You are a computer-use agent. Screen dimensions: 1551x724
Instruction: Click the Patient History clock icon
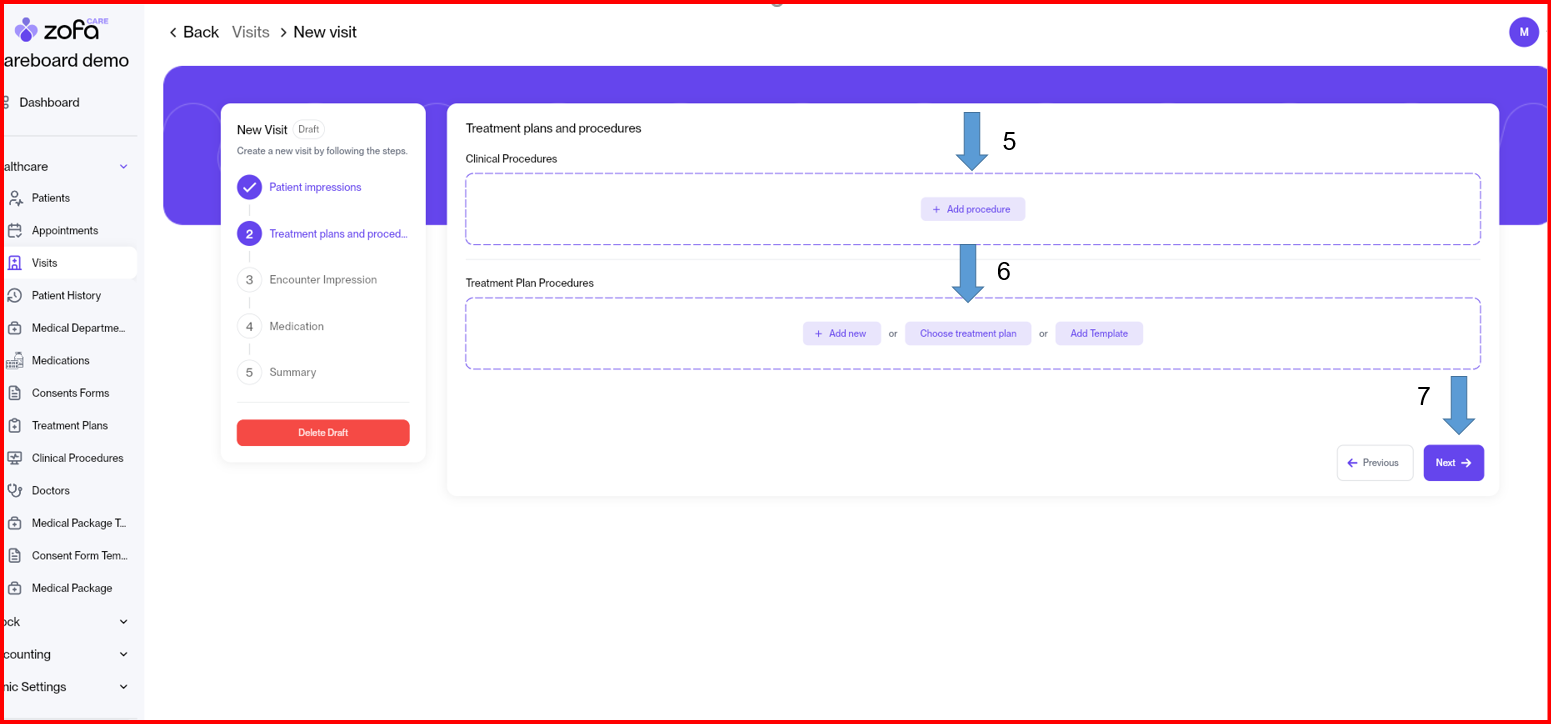(15, 296)
